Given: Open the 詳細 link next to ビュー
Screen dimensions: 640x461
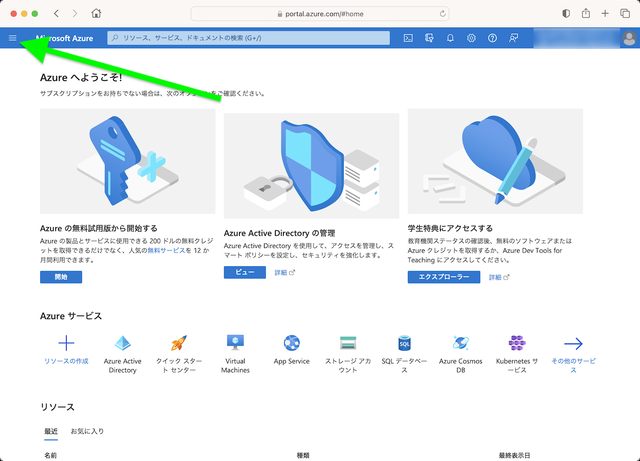Looking at the screenshot, I should pos(284,272).
